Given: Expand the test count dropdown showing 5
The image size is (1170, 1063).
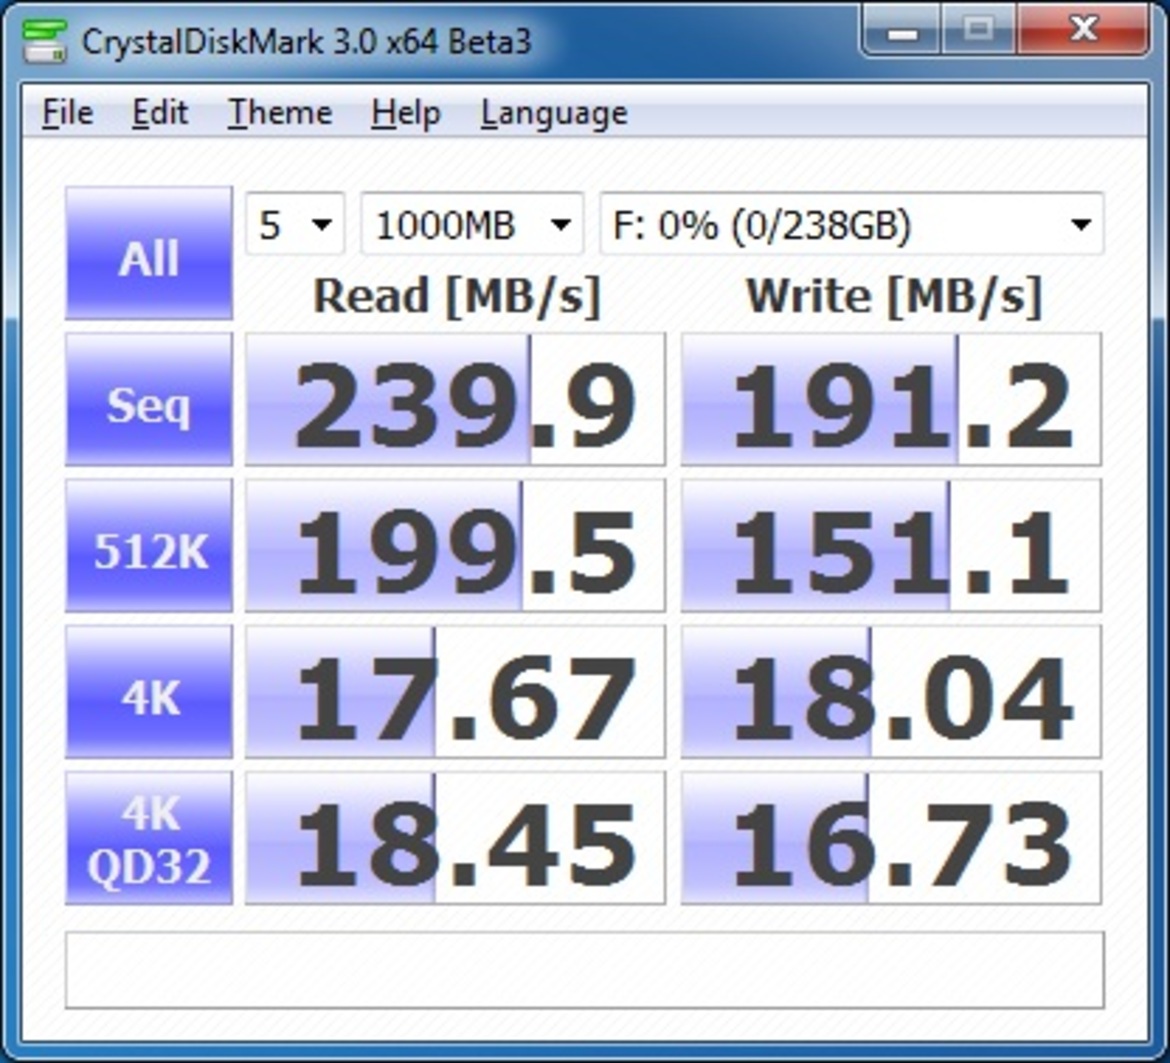Looking at the screenshot, I should [295, 224].
